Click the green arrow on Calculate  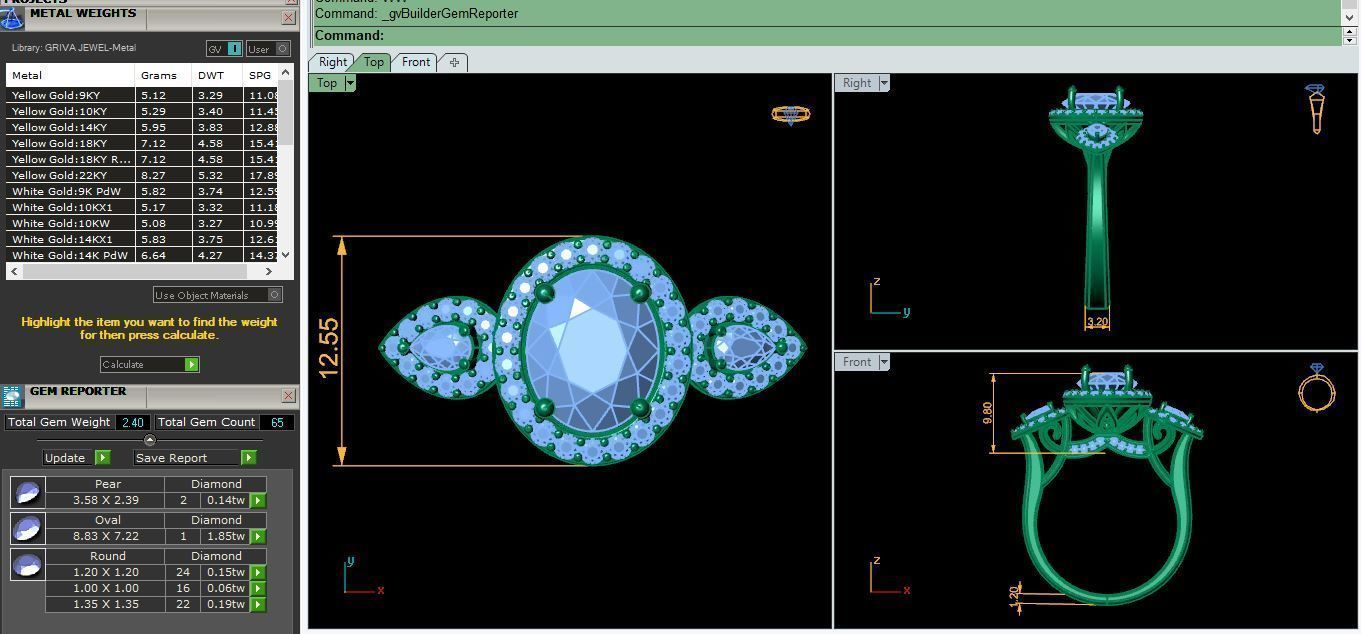tap(191, 364)
